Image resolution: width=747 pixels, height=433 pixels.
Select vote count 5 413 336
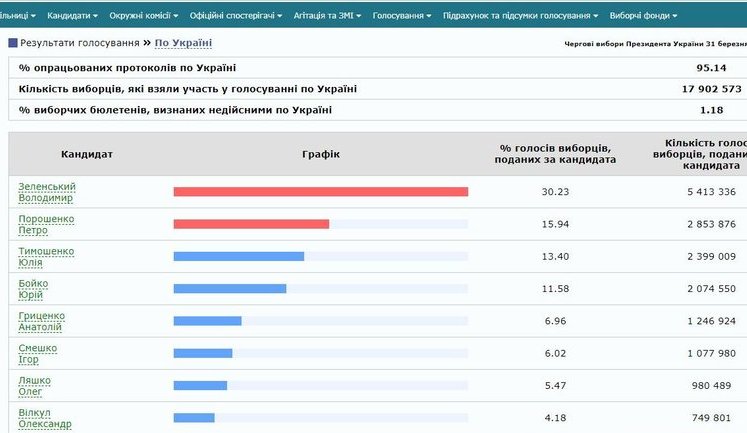711,191
